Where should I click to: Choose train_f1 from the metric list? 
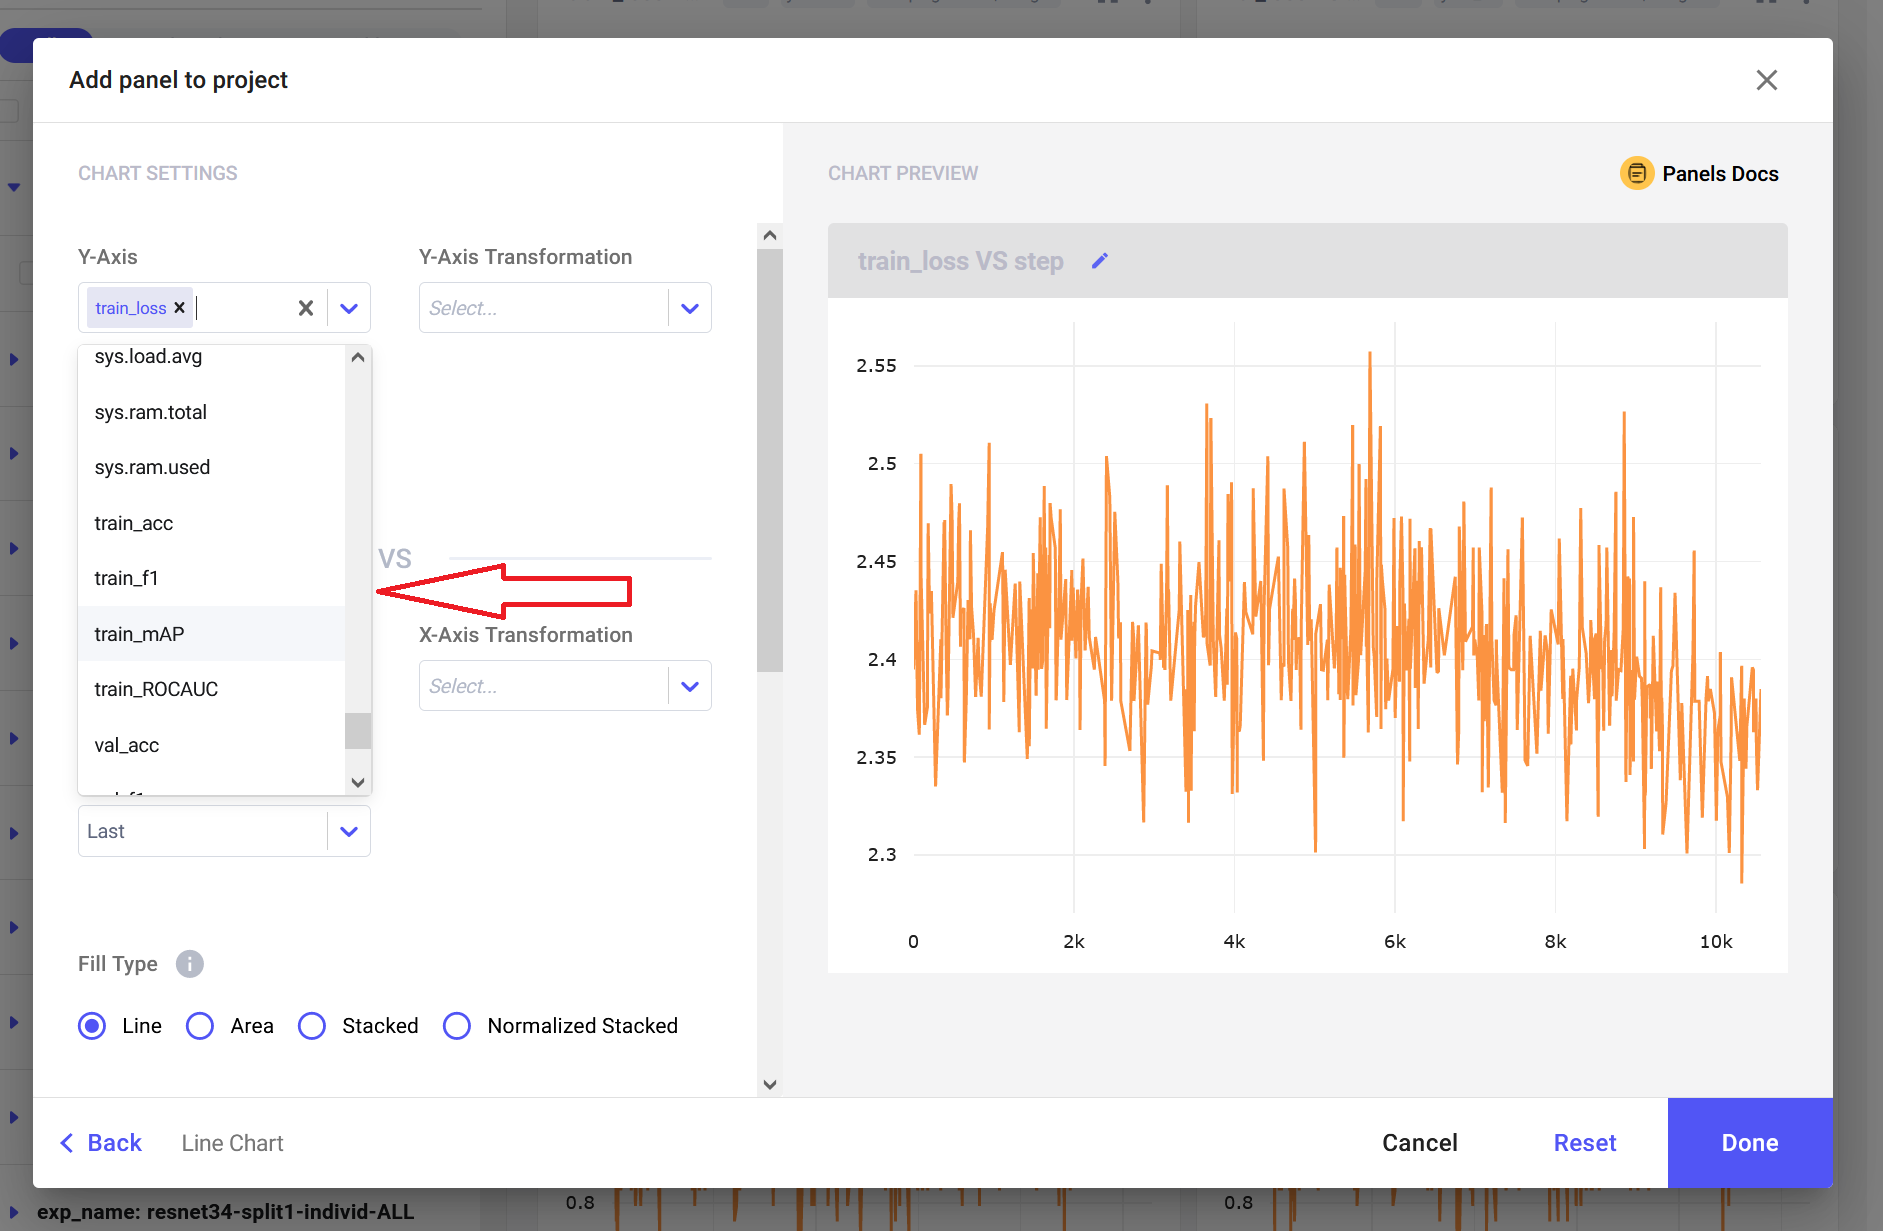coord(211,579)
